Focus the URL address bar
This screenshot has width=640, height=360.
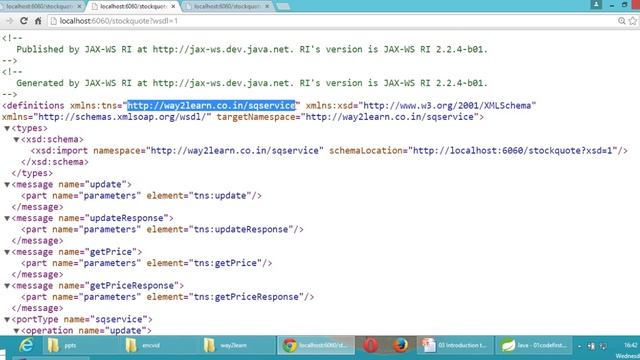pyautogui.click(x=331, y=21)
